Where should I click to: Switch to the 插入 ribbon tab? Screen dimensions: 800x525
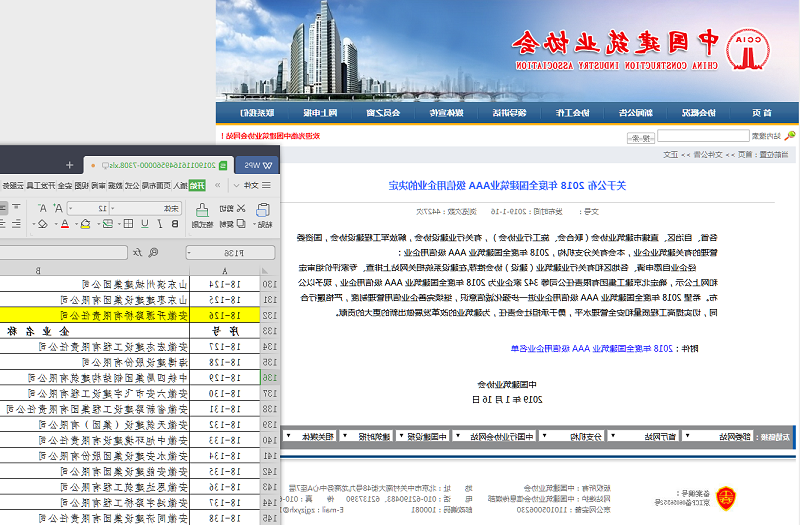pos(181,185)
